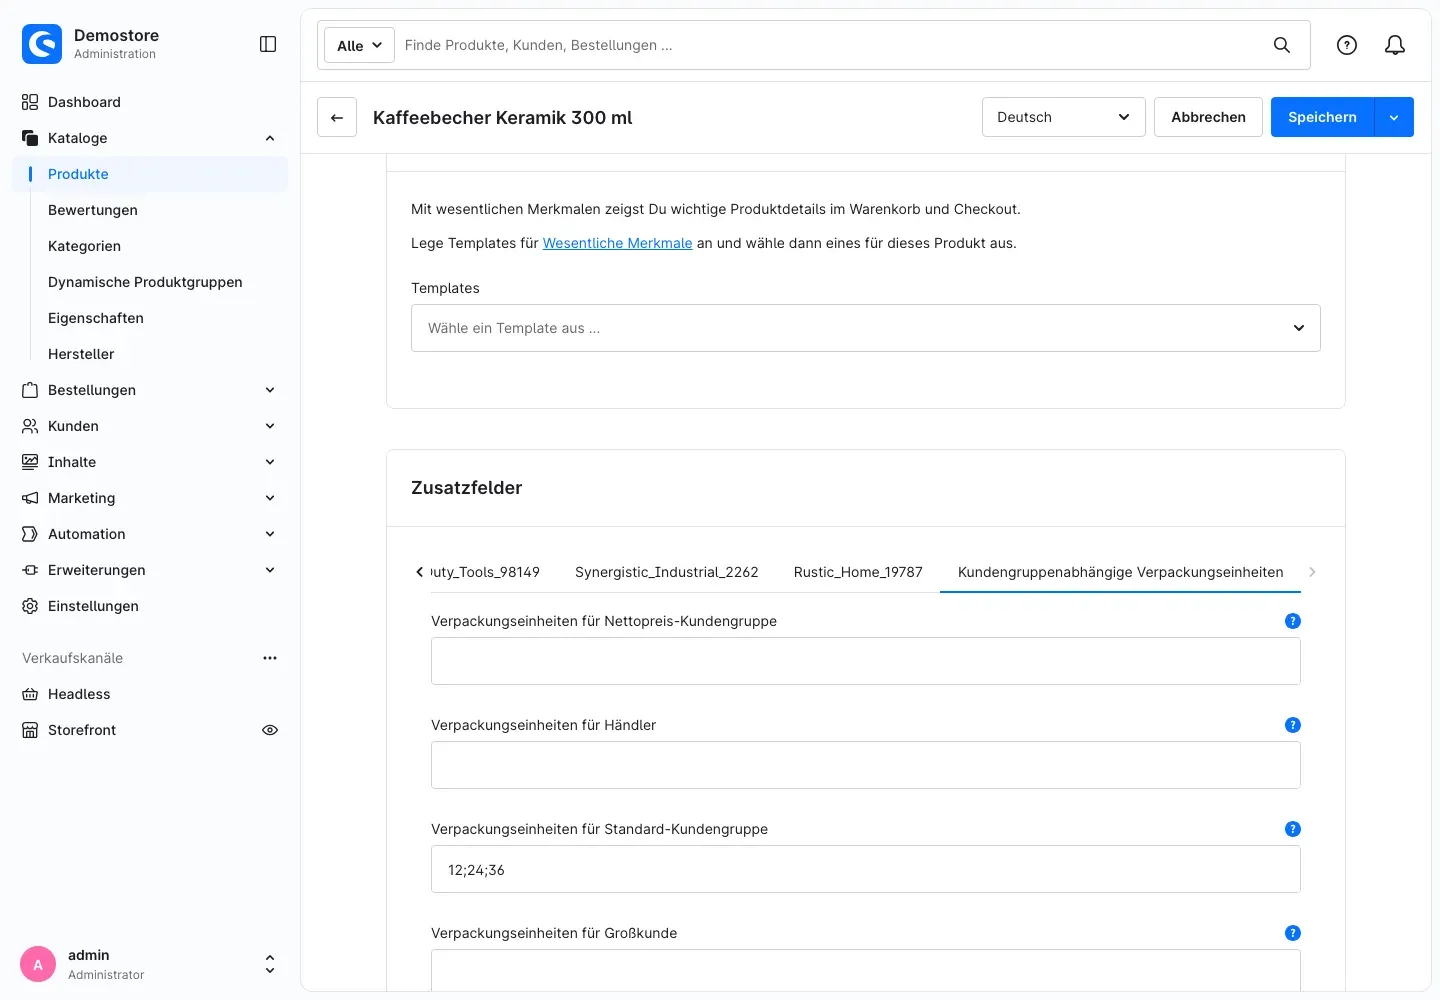Open Verkaufskanäle three-dots menu
This screenshot has height=1000, width=1440.
pos(270,658)
